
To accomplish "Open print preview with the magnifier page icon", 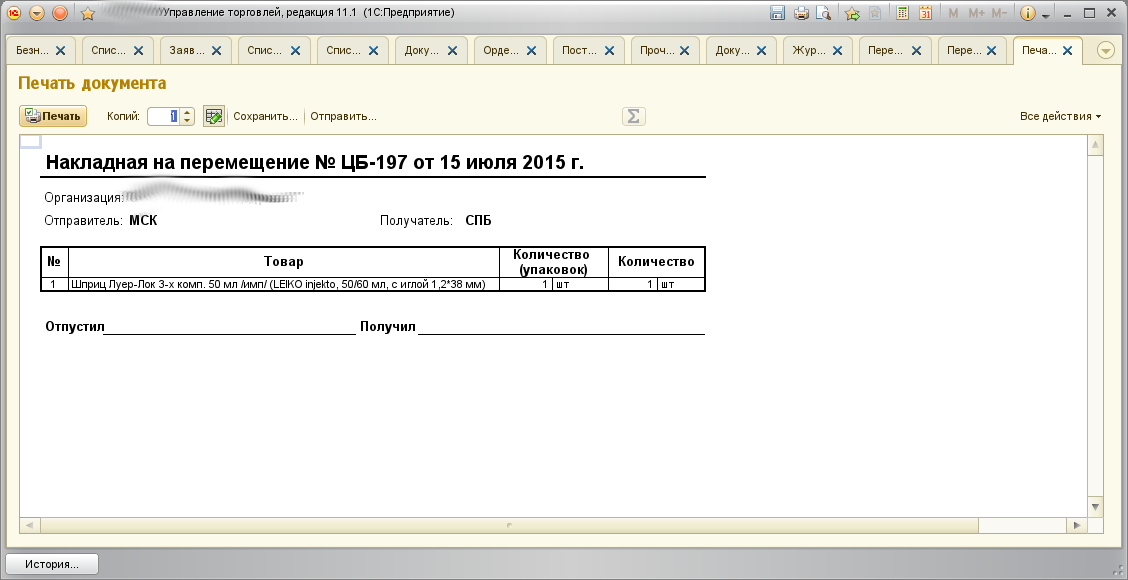I will tap(823, 13).
